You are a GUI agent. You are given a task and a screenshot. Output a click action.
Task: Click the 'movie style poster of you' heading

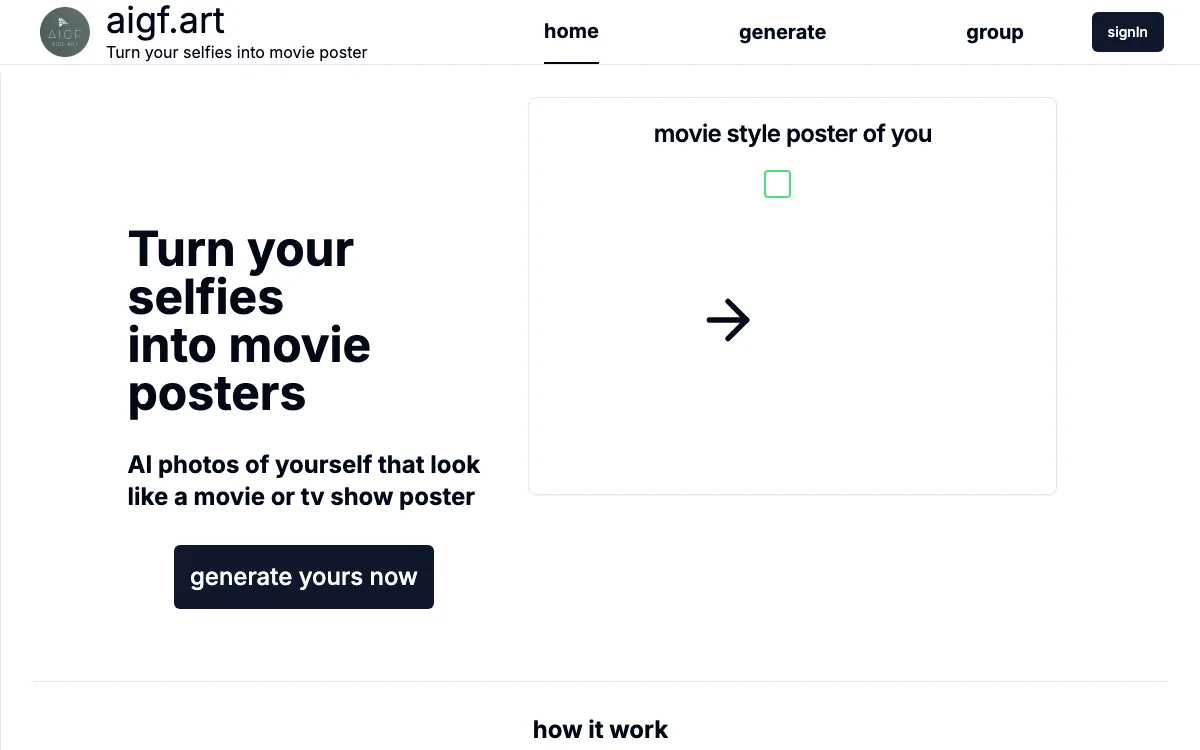pos(792,134)
